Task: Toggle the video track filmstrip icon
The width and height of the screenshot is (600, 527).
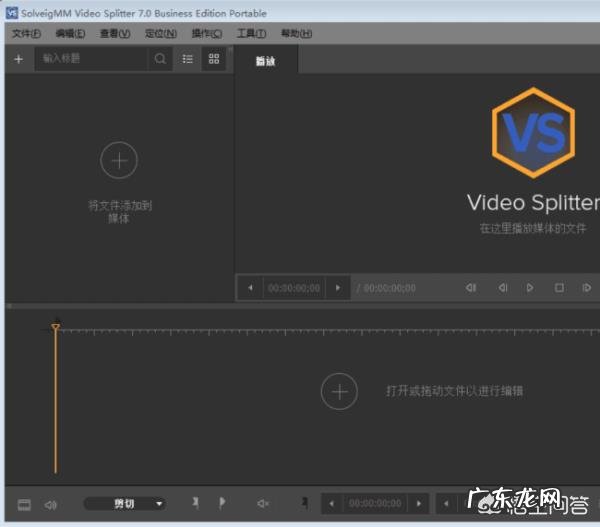Action: [x=24, y=504]
